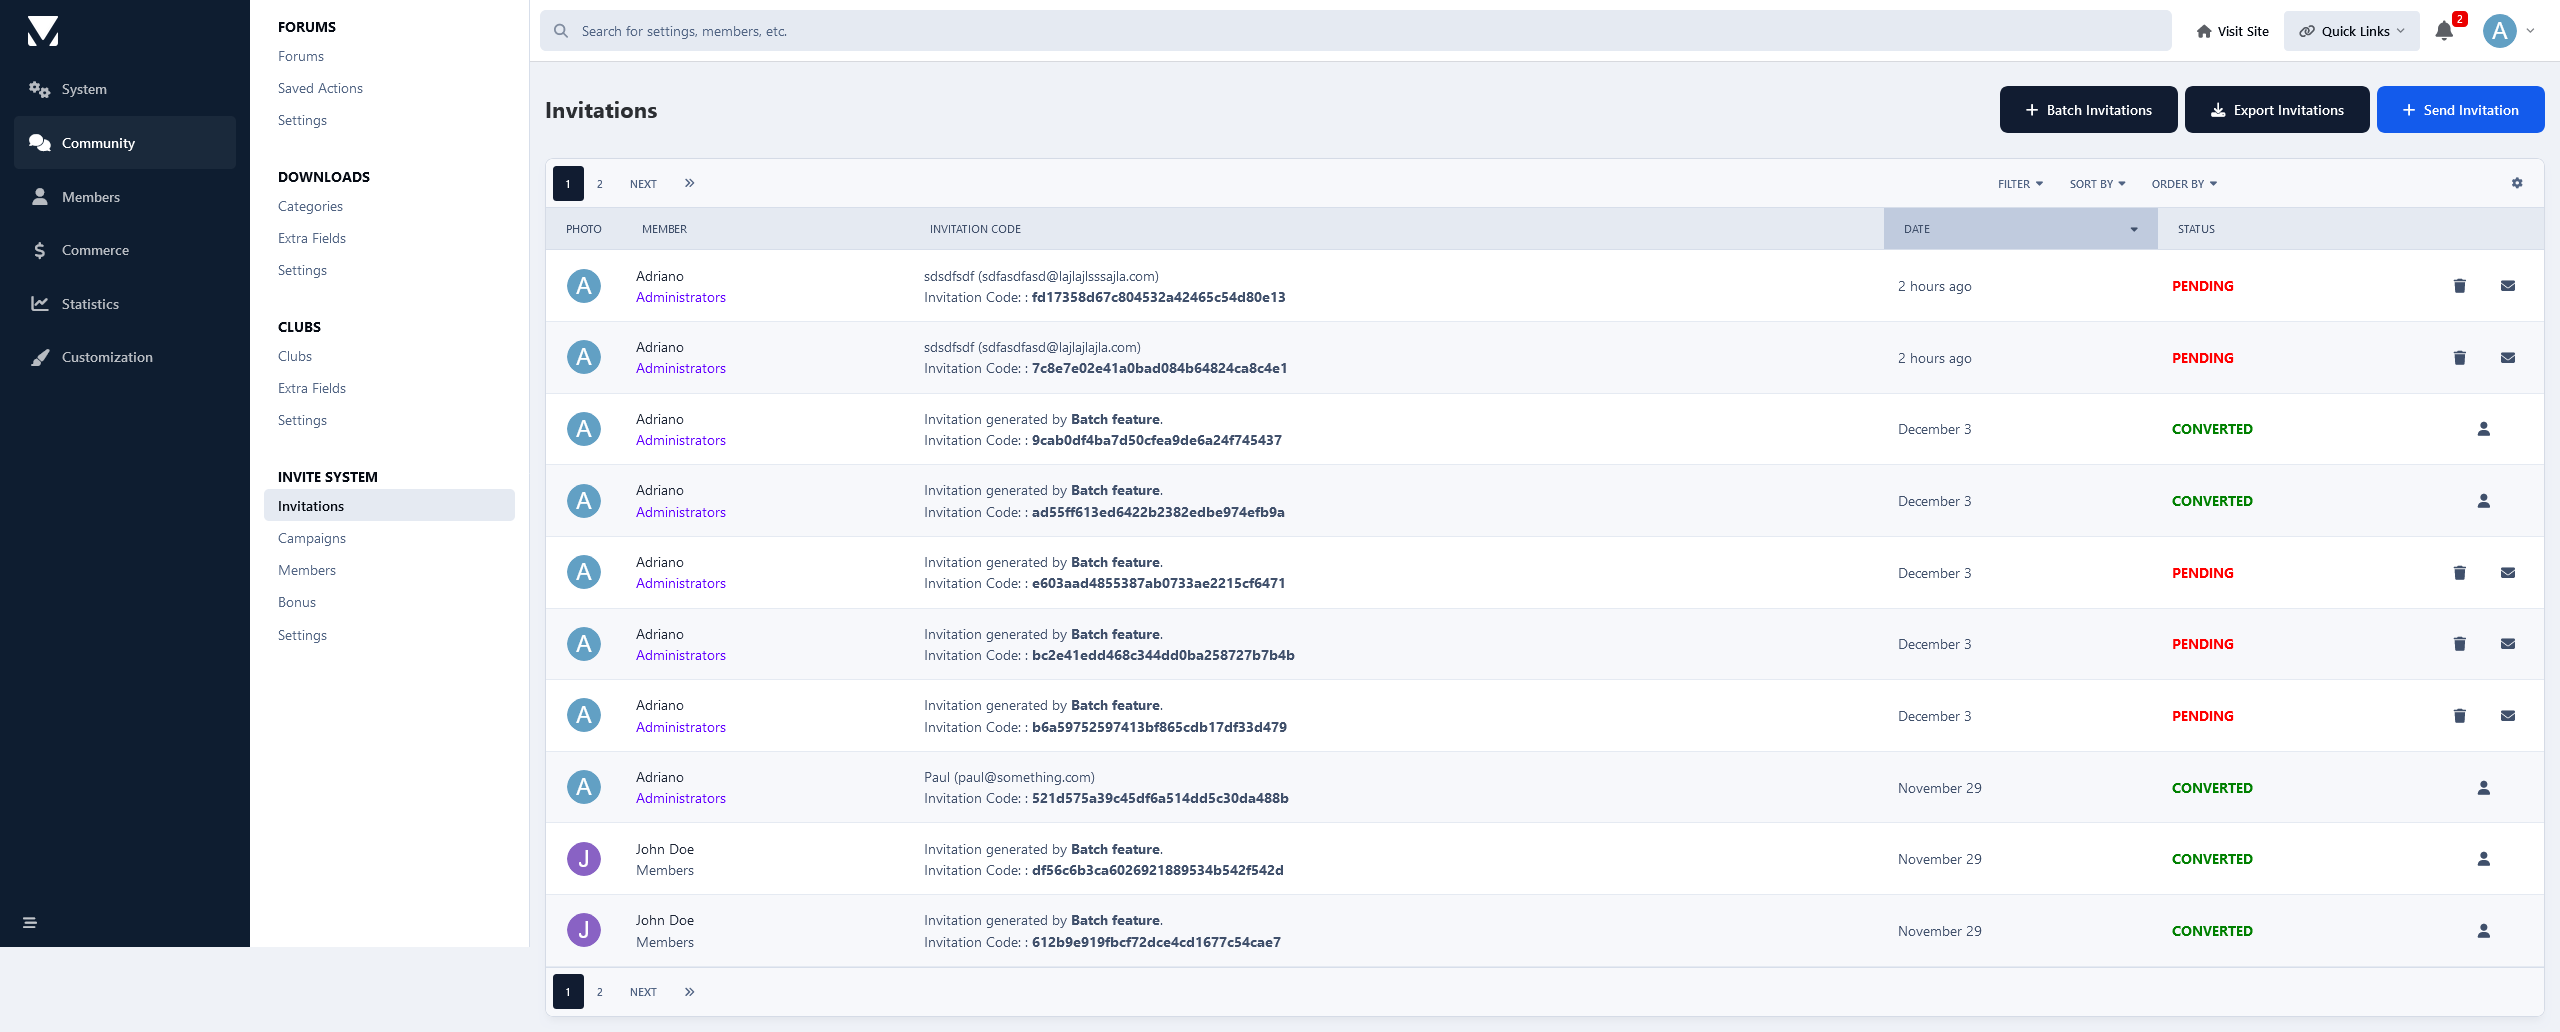Toggle the Date column sort arrow
The width and height of the screenshot is (2560, 1032).
(2134, 228)
